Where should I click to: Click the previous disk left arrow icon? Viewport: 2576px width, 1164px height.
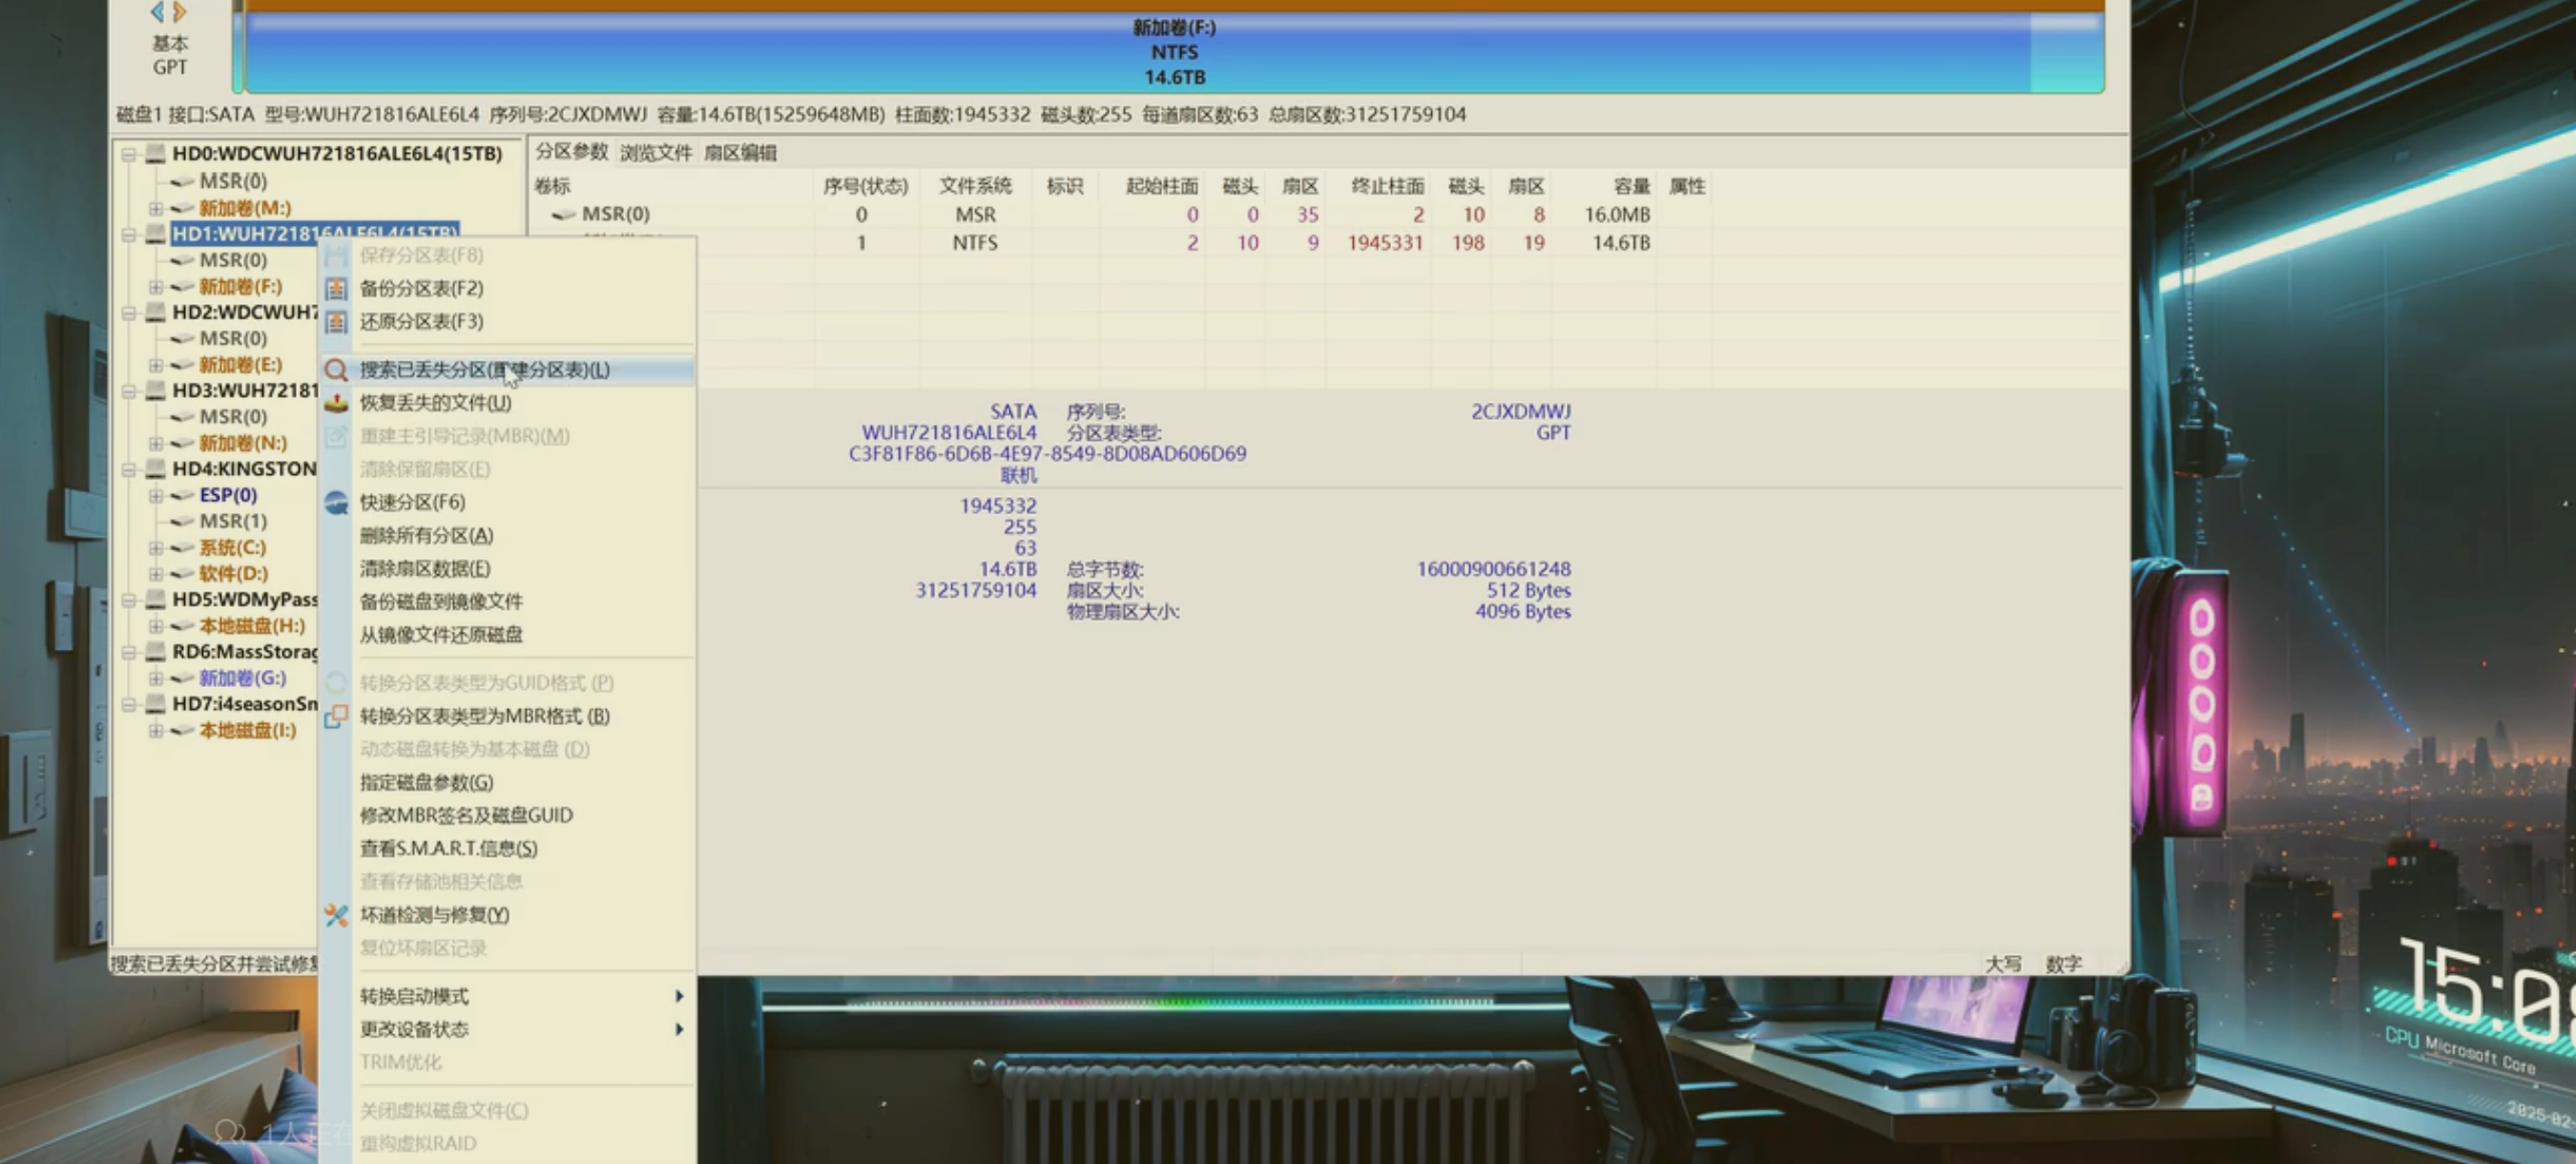[x=157, y=12]
